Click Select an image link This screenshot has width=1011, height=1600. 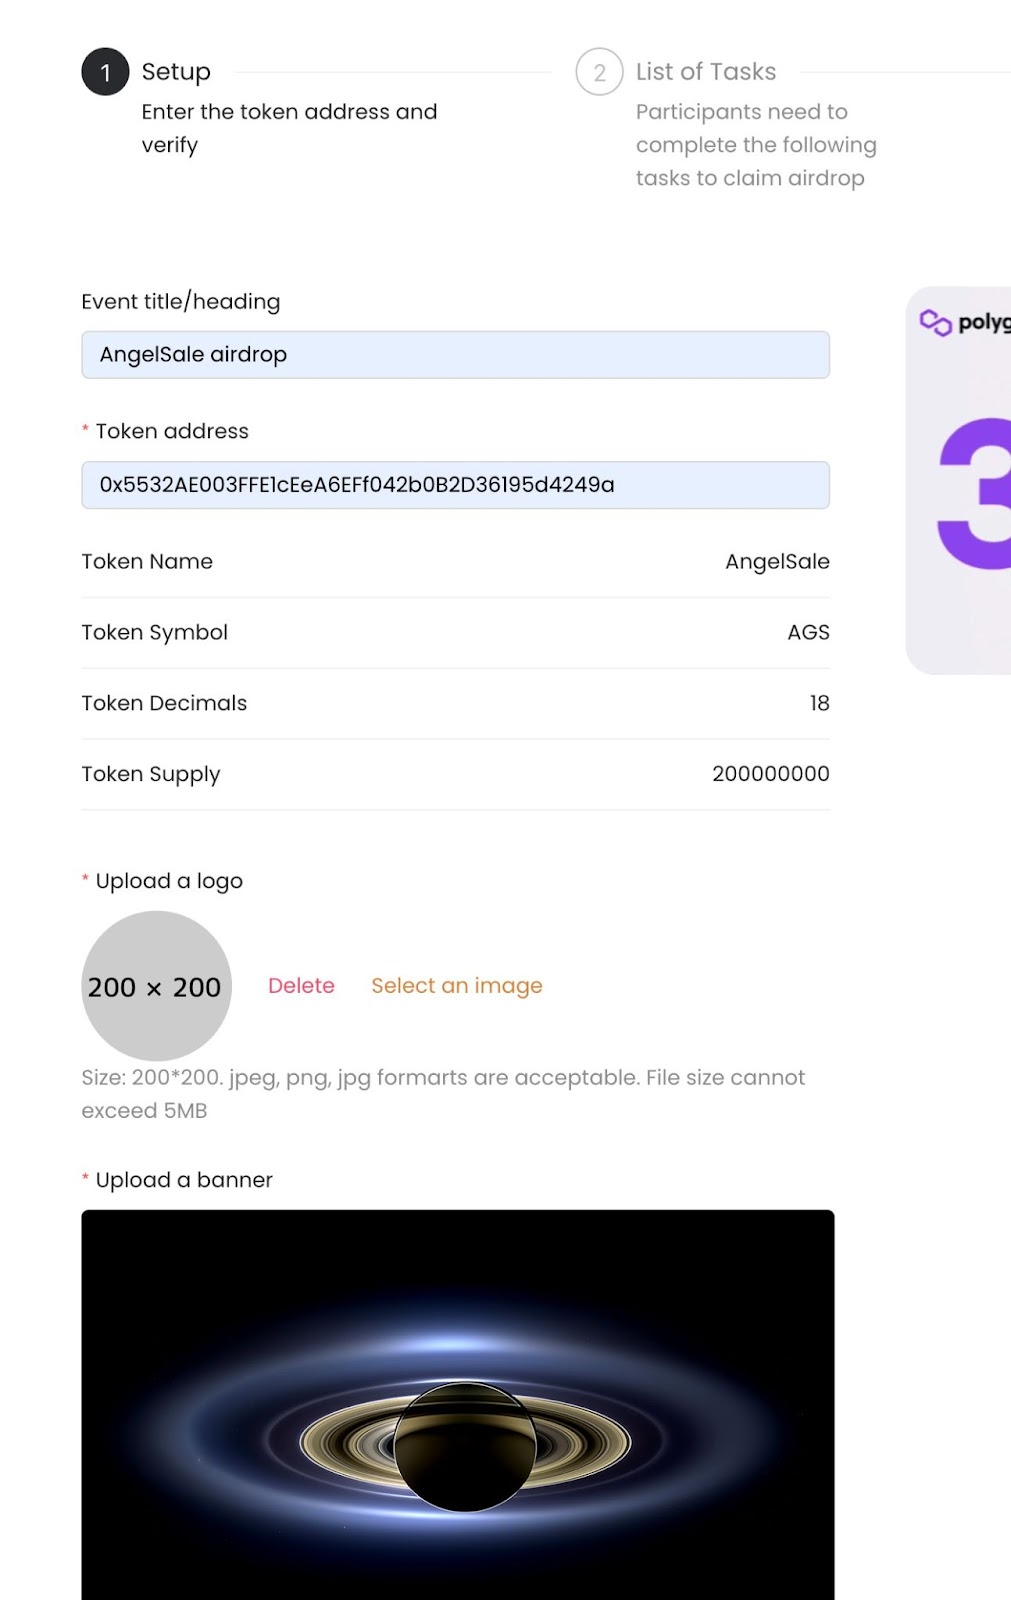[x=457, y=986]
